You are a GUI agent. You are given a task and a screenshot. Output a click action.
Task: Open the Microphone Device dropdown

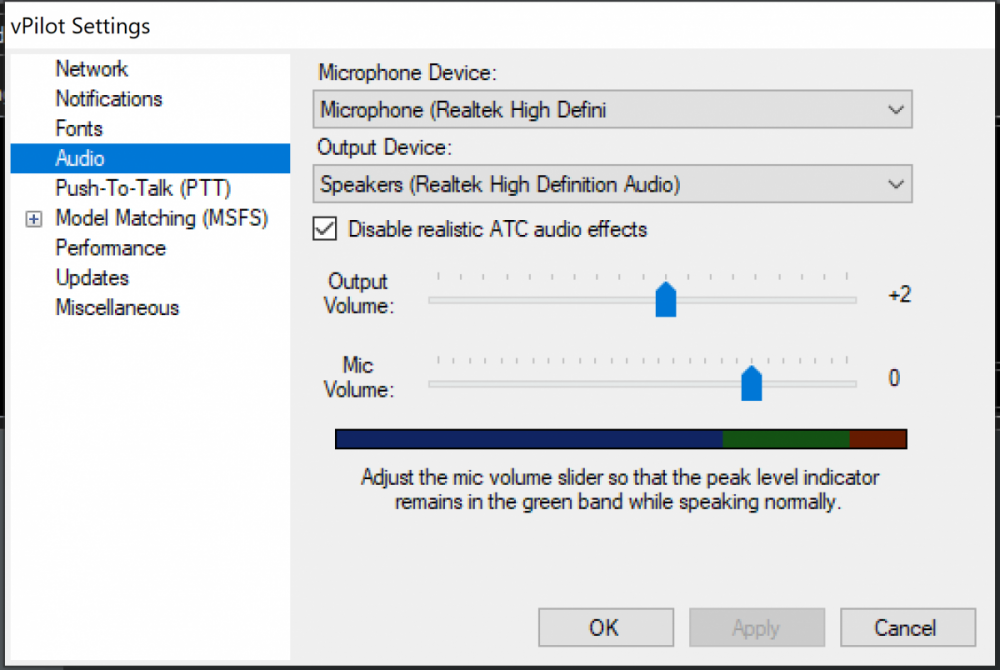[x=612, y=110]
